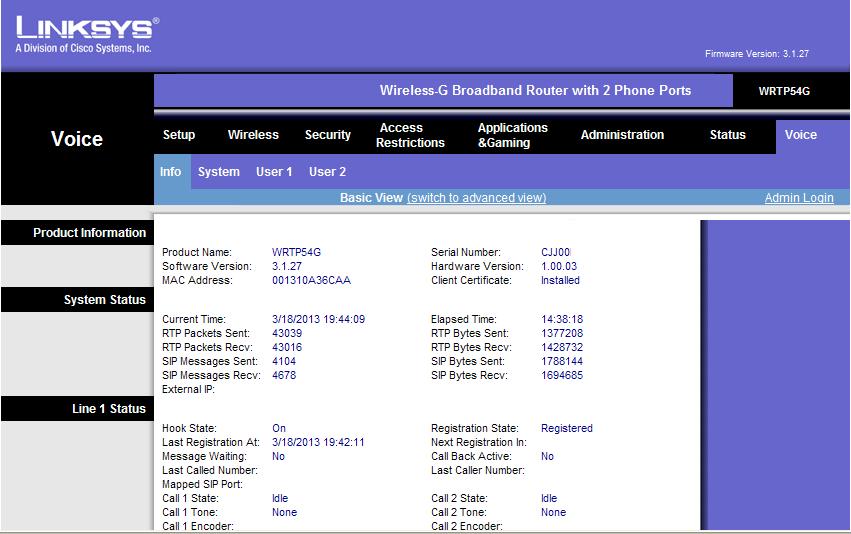Click the serial number value CJJ00
Viewport: 851px width, 534px height.
(556, 252)
